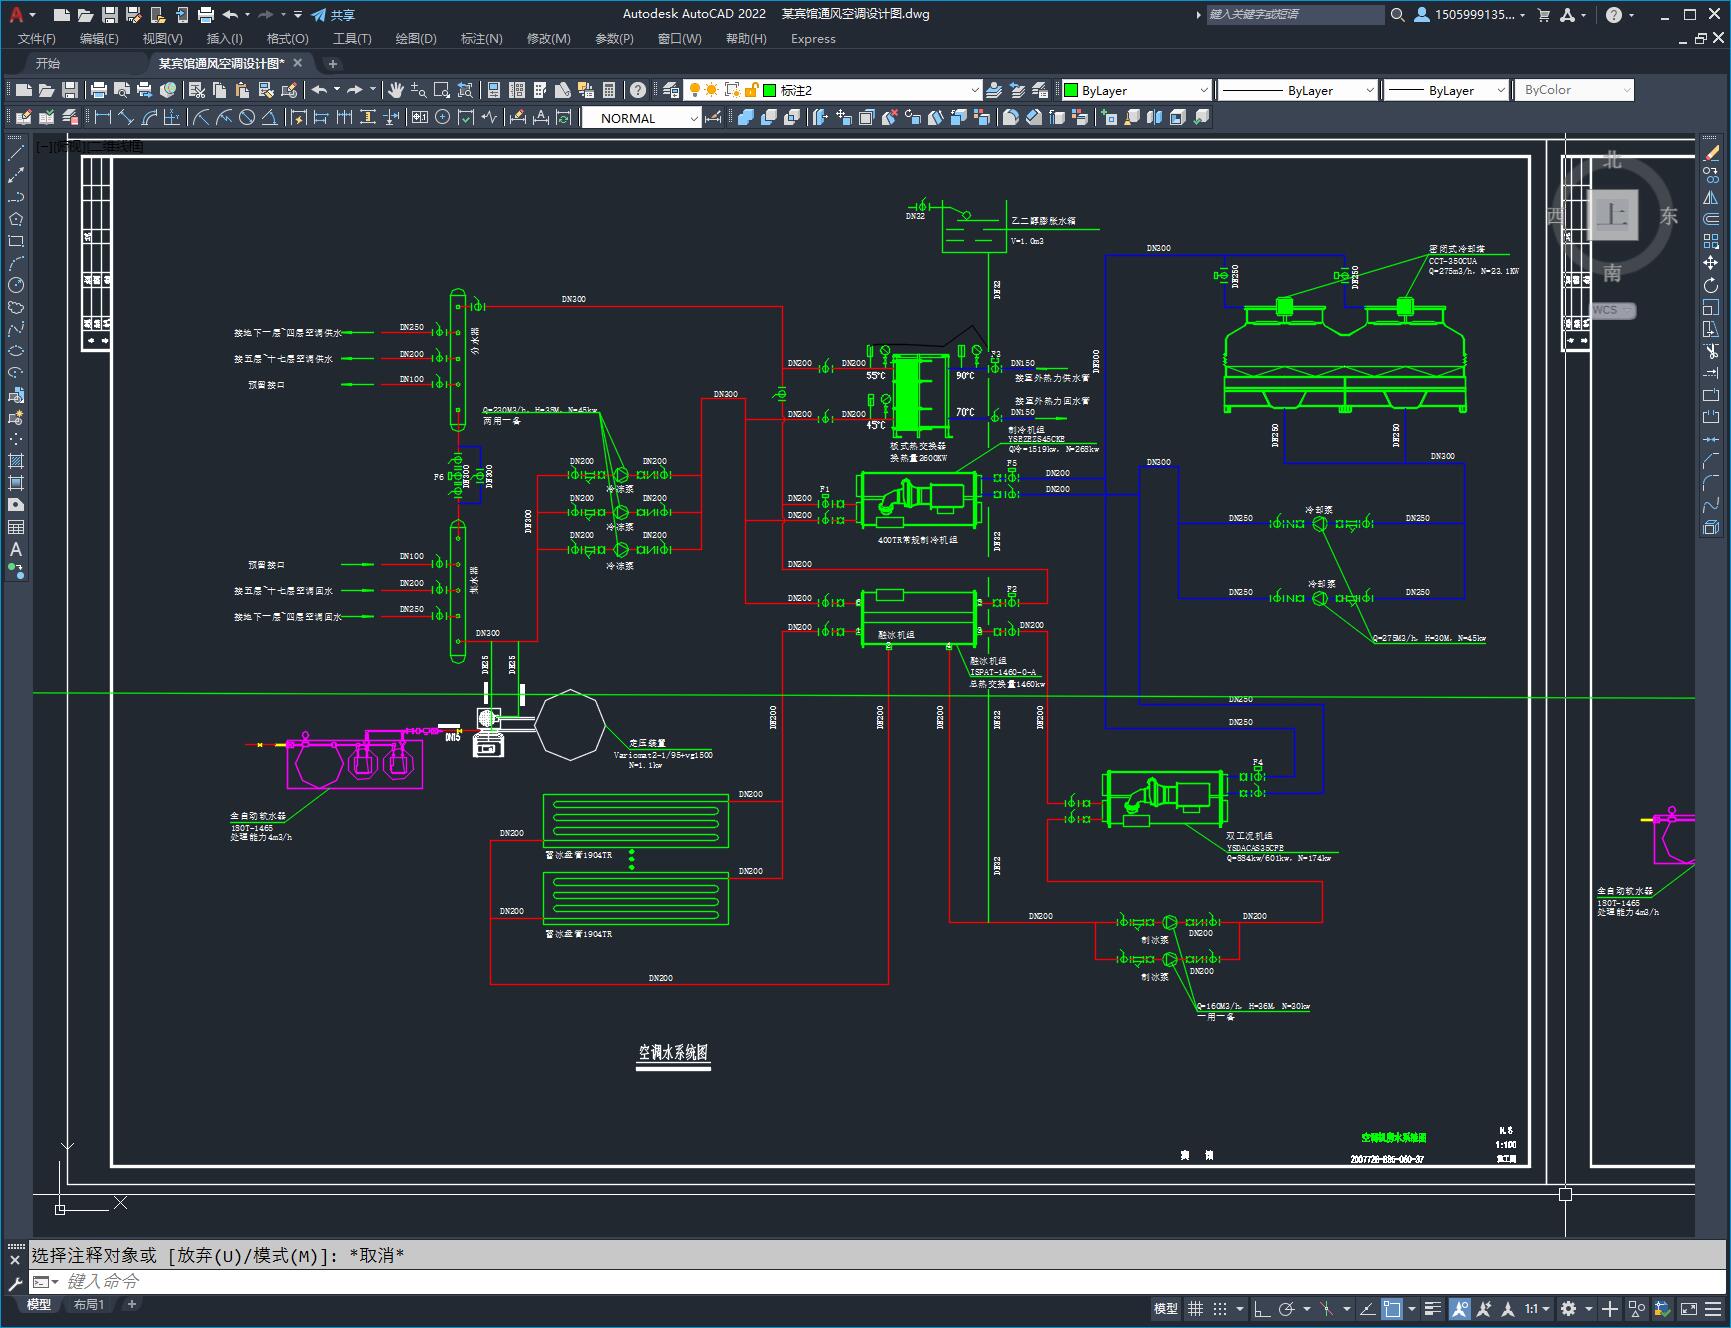Open the Autodesk App Store cart icon
The image size is (1731, 1328).
point(1543,15)
